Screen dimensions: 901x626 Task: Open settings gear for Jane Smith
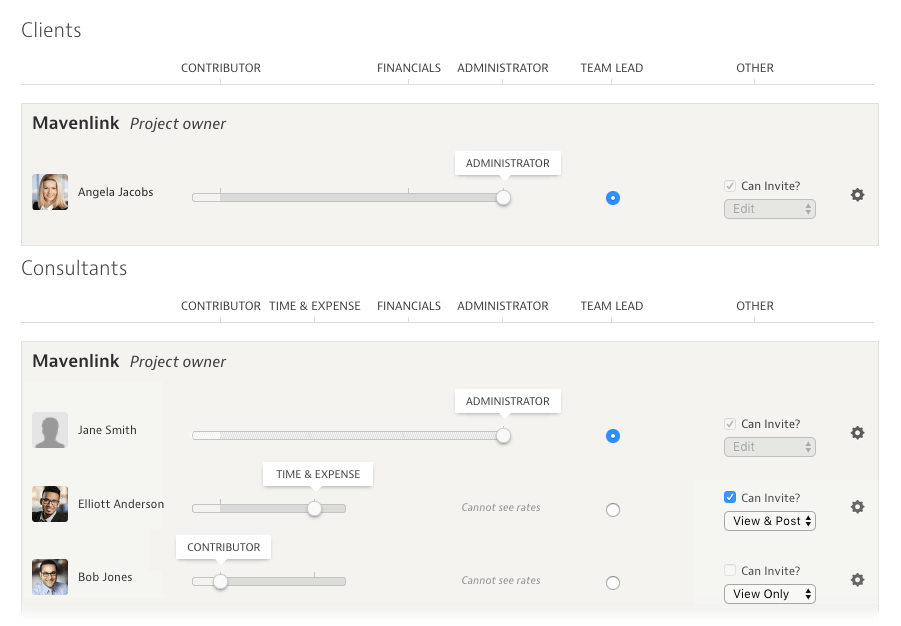tap(857, 433)
